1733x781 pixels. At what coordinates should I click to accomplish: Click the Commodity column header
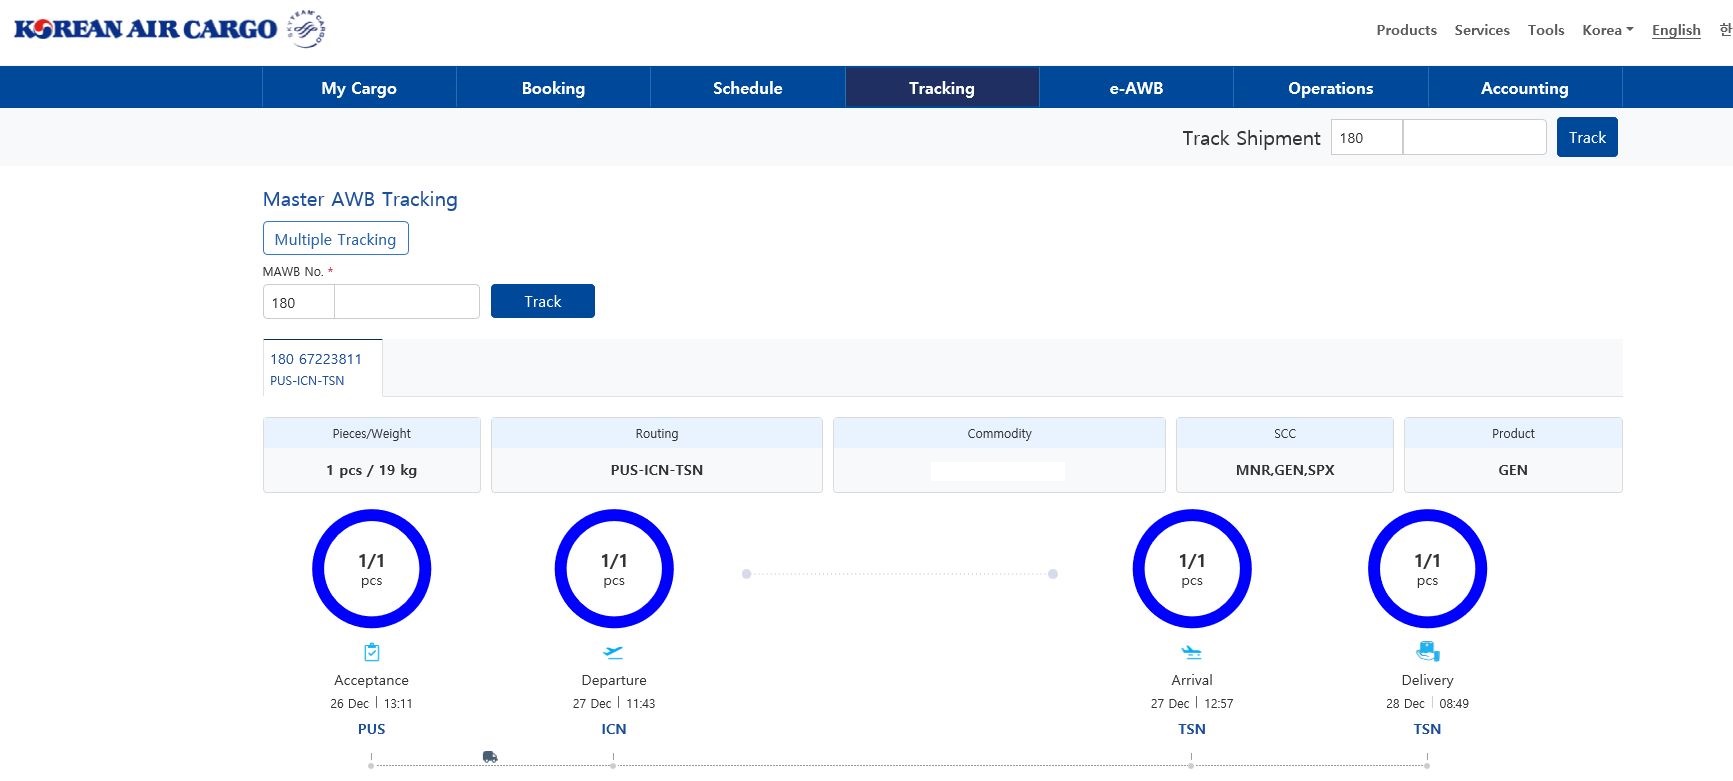[x=1000, y=434]
